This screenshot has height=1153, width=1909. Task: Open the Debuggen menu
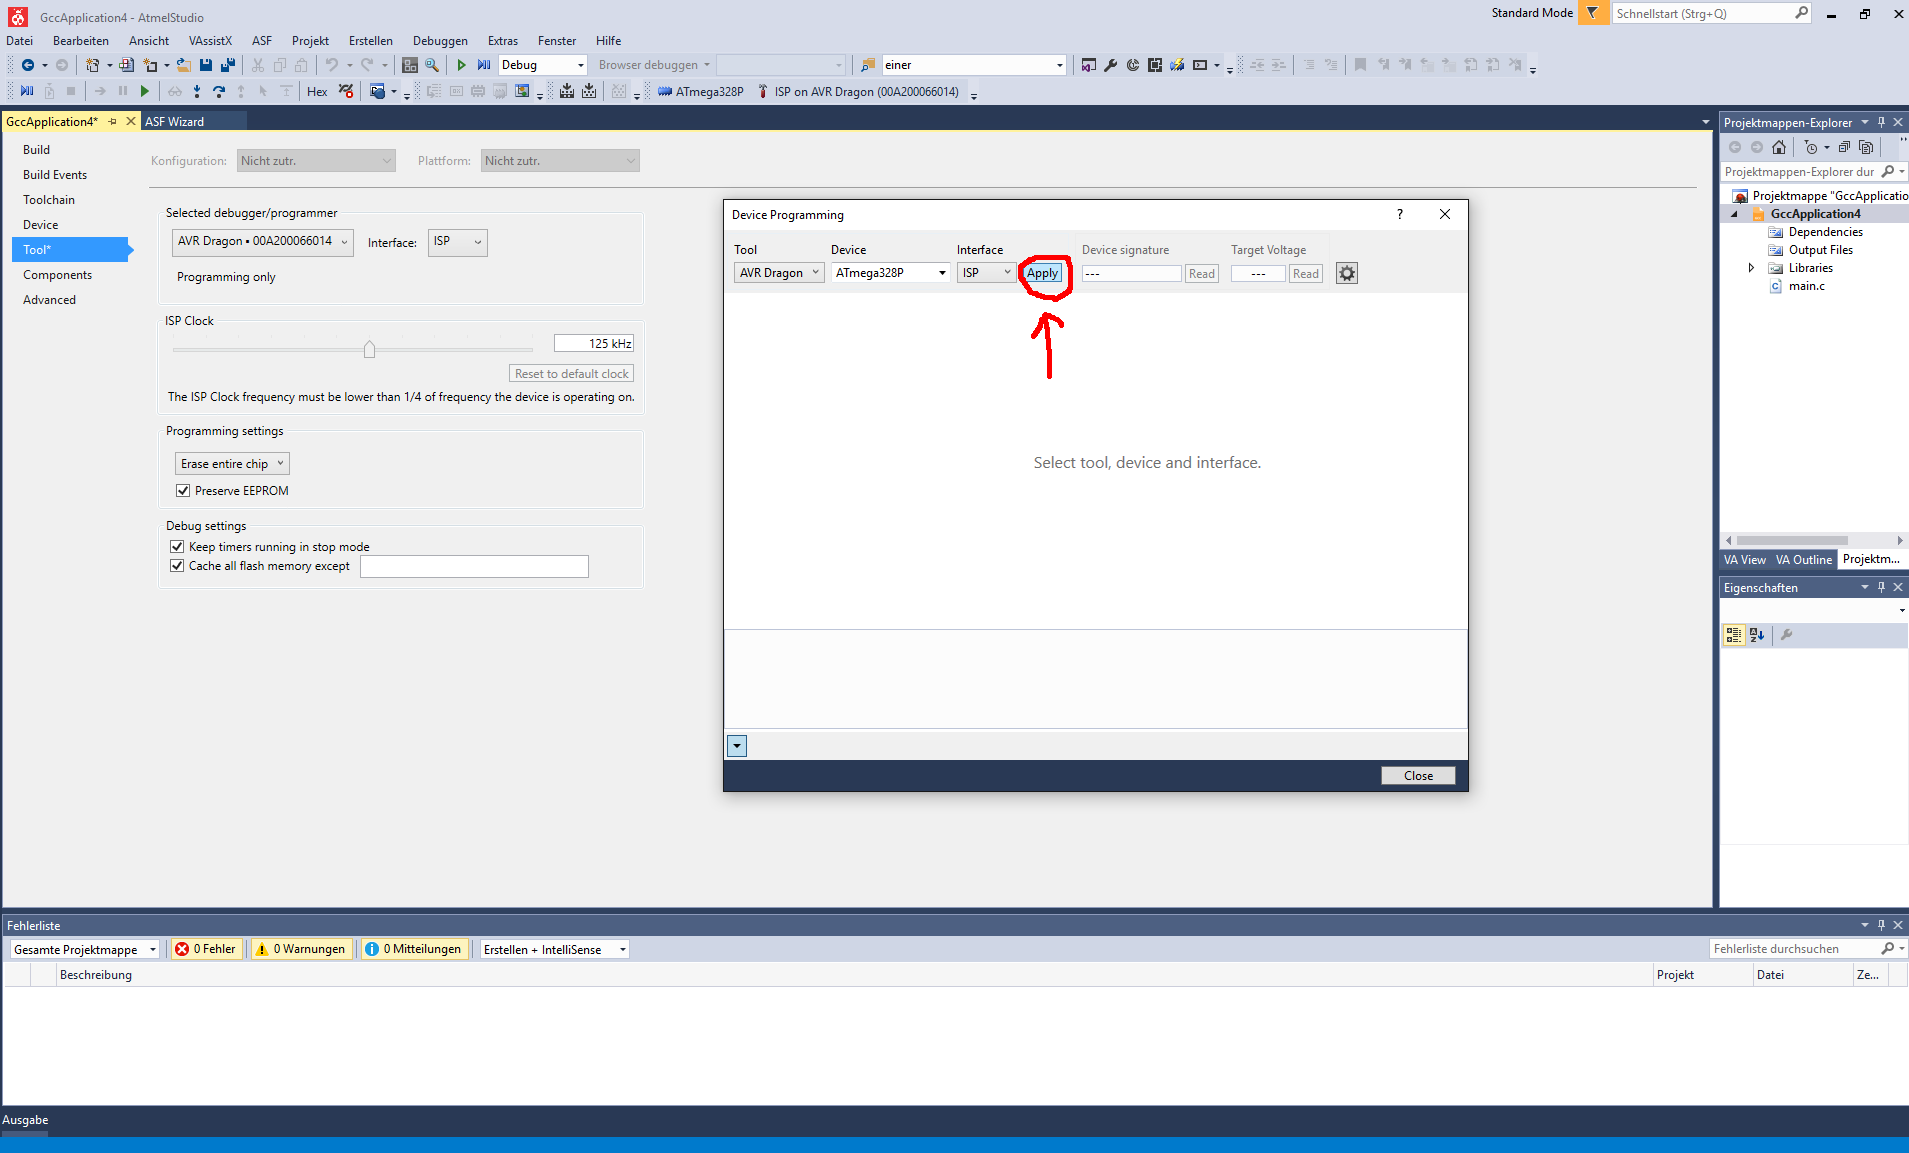440,41
